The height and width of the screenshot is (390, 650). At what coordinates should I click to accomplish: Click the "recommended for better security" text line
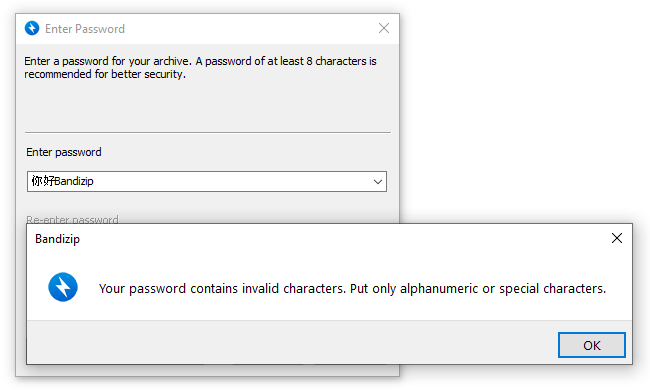click(105, 74)
